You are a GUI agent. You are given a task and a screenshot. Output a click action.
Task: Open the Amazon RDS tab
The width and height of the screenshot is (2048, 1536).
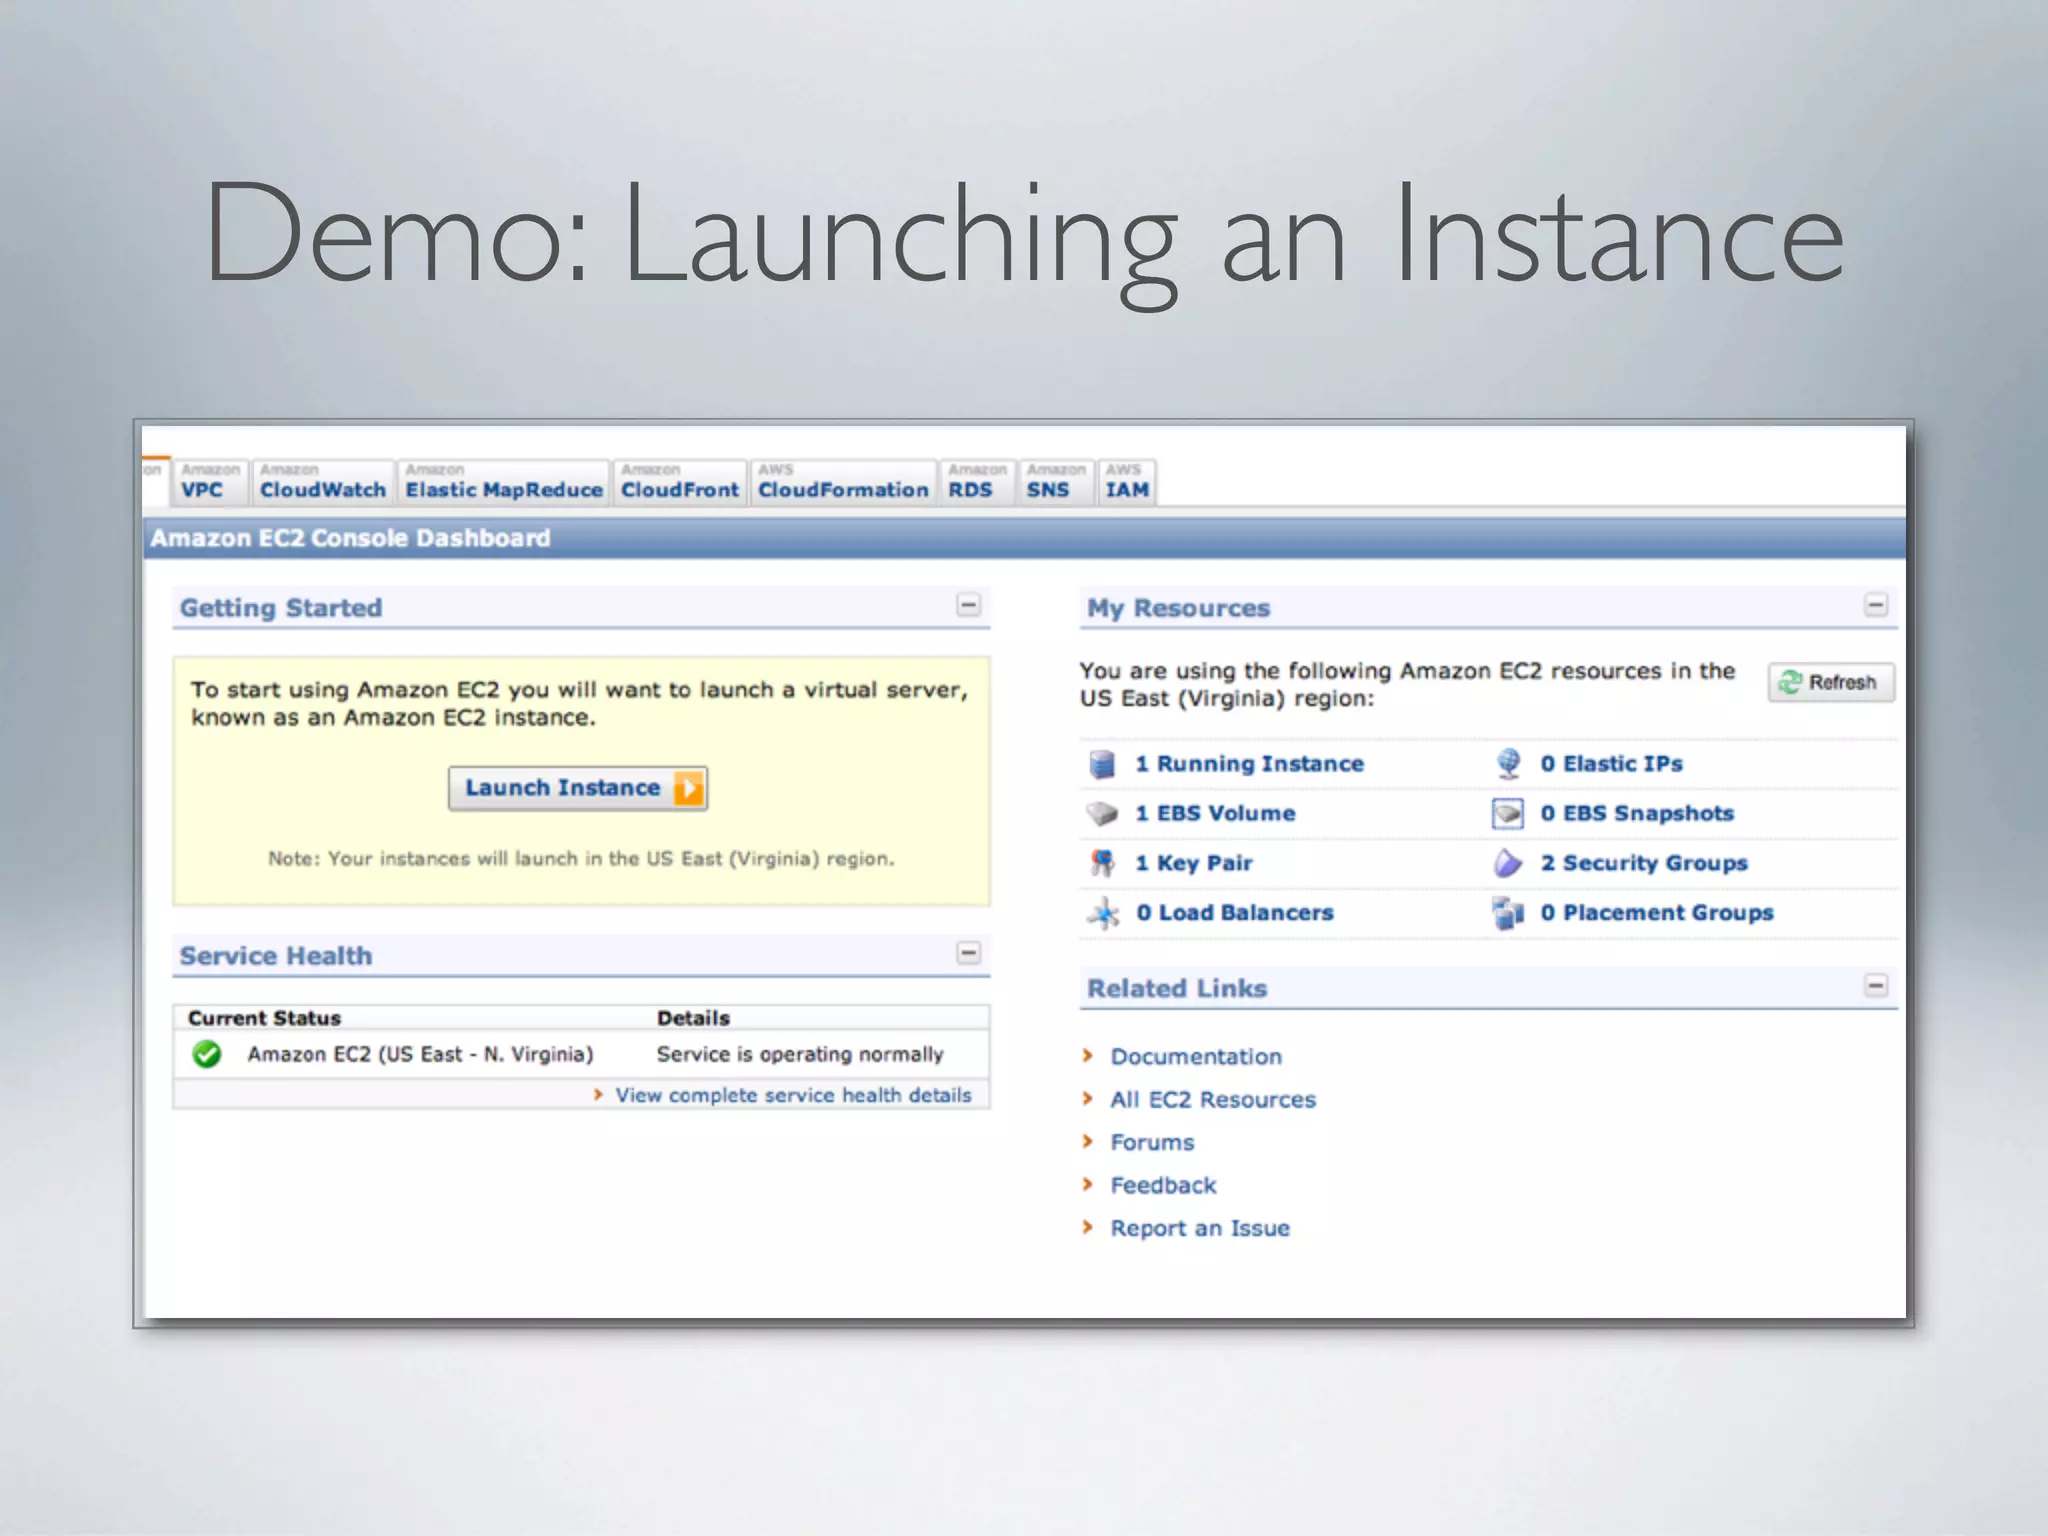(977, 482)
